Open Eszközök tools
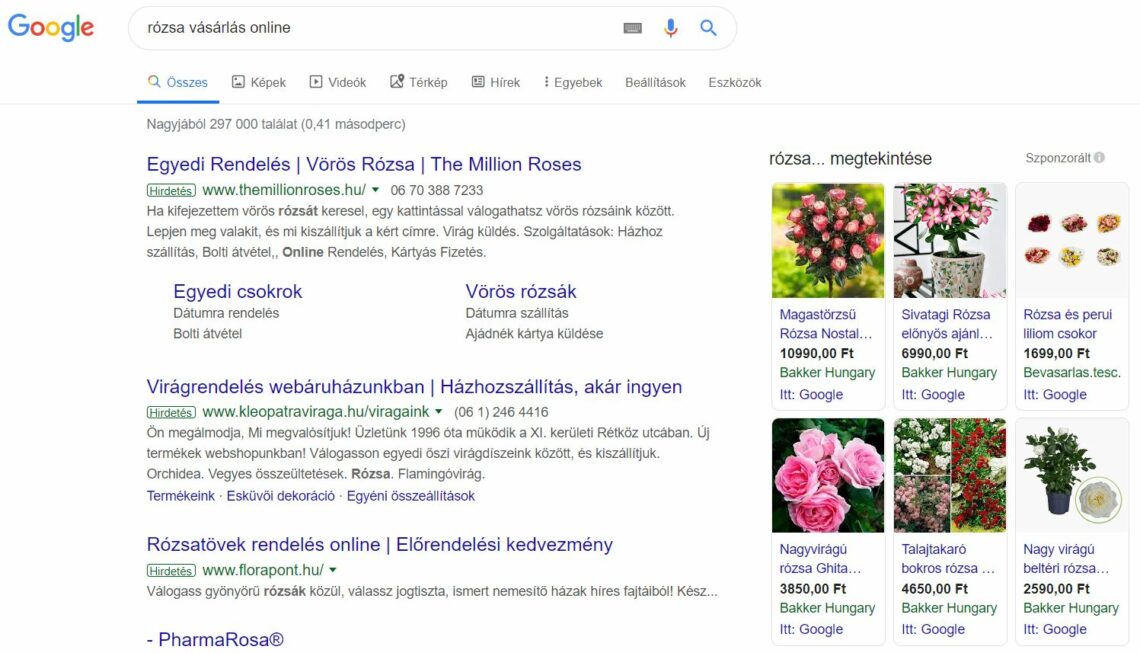 (734, 82)
